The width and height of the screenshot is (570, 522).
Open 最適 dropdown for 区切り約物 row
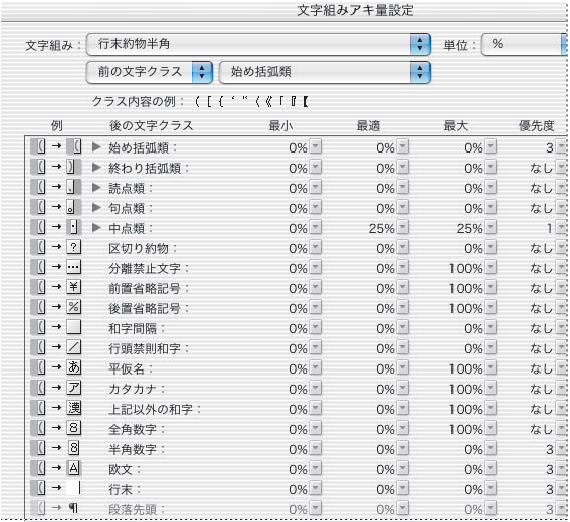[x=403, y=248]
